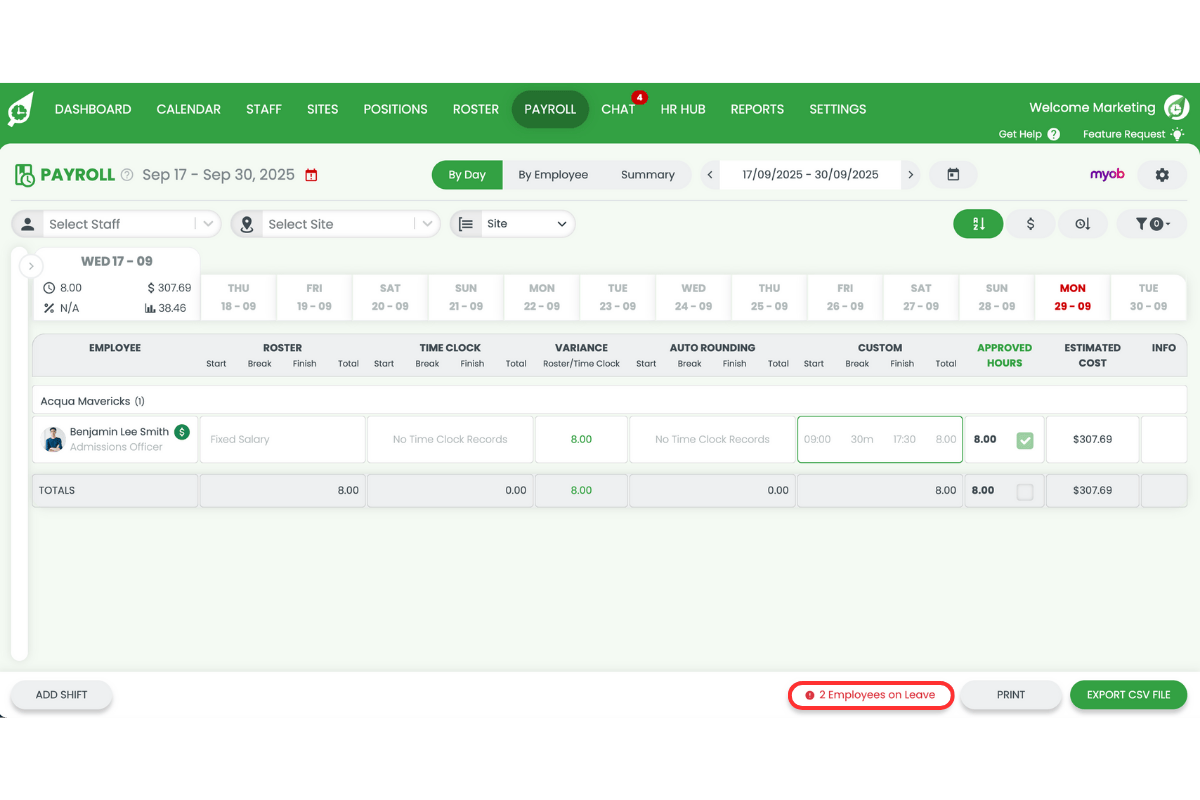Click the 17/09/2025 - 30/09/2025 date field
1200x800 pixels.
tap(810, 174)
